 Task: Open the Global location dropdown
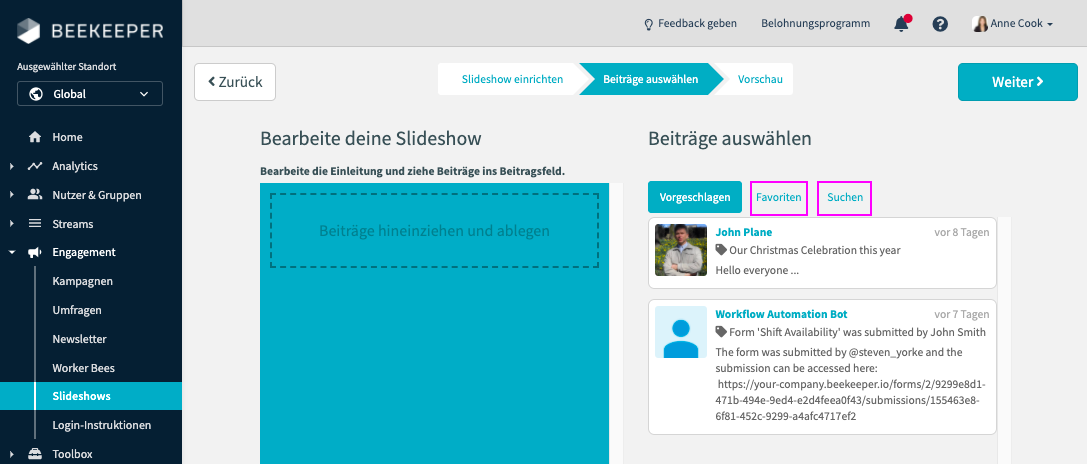pyautogui.click(x=90, y=94)
